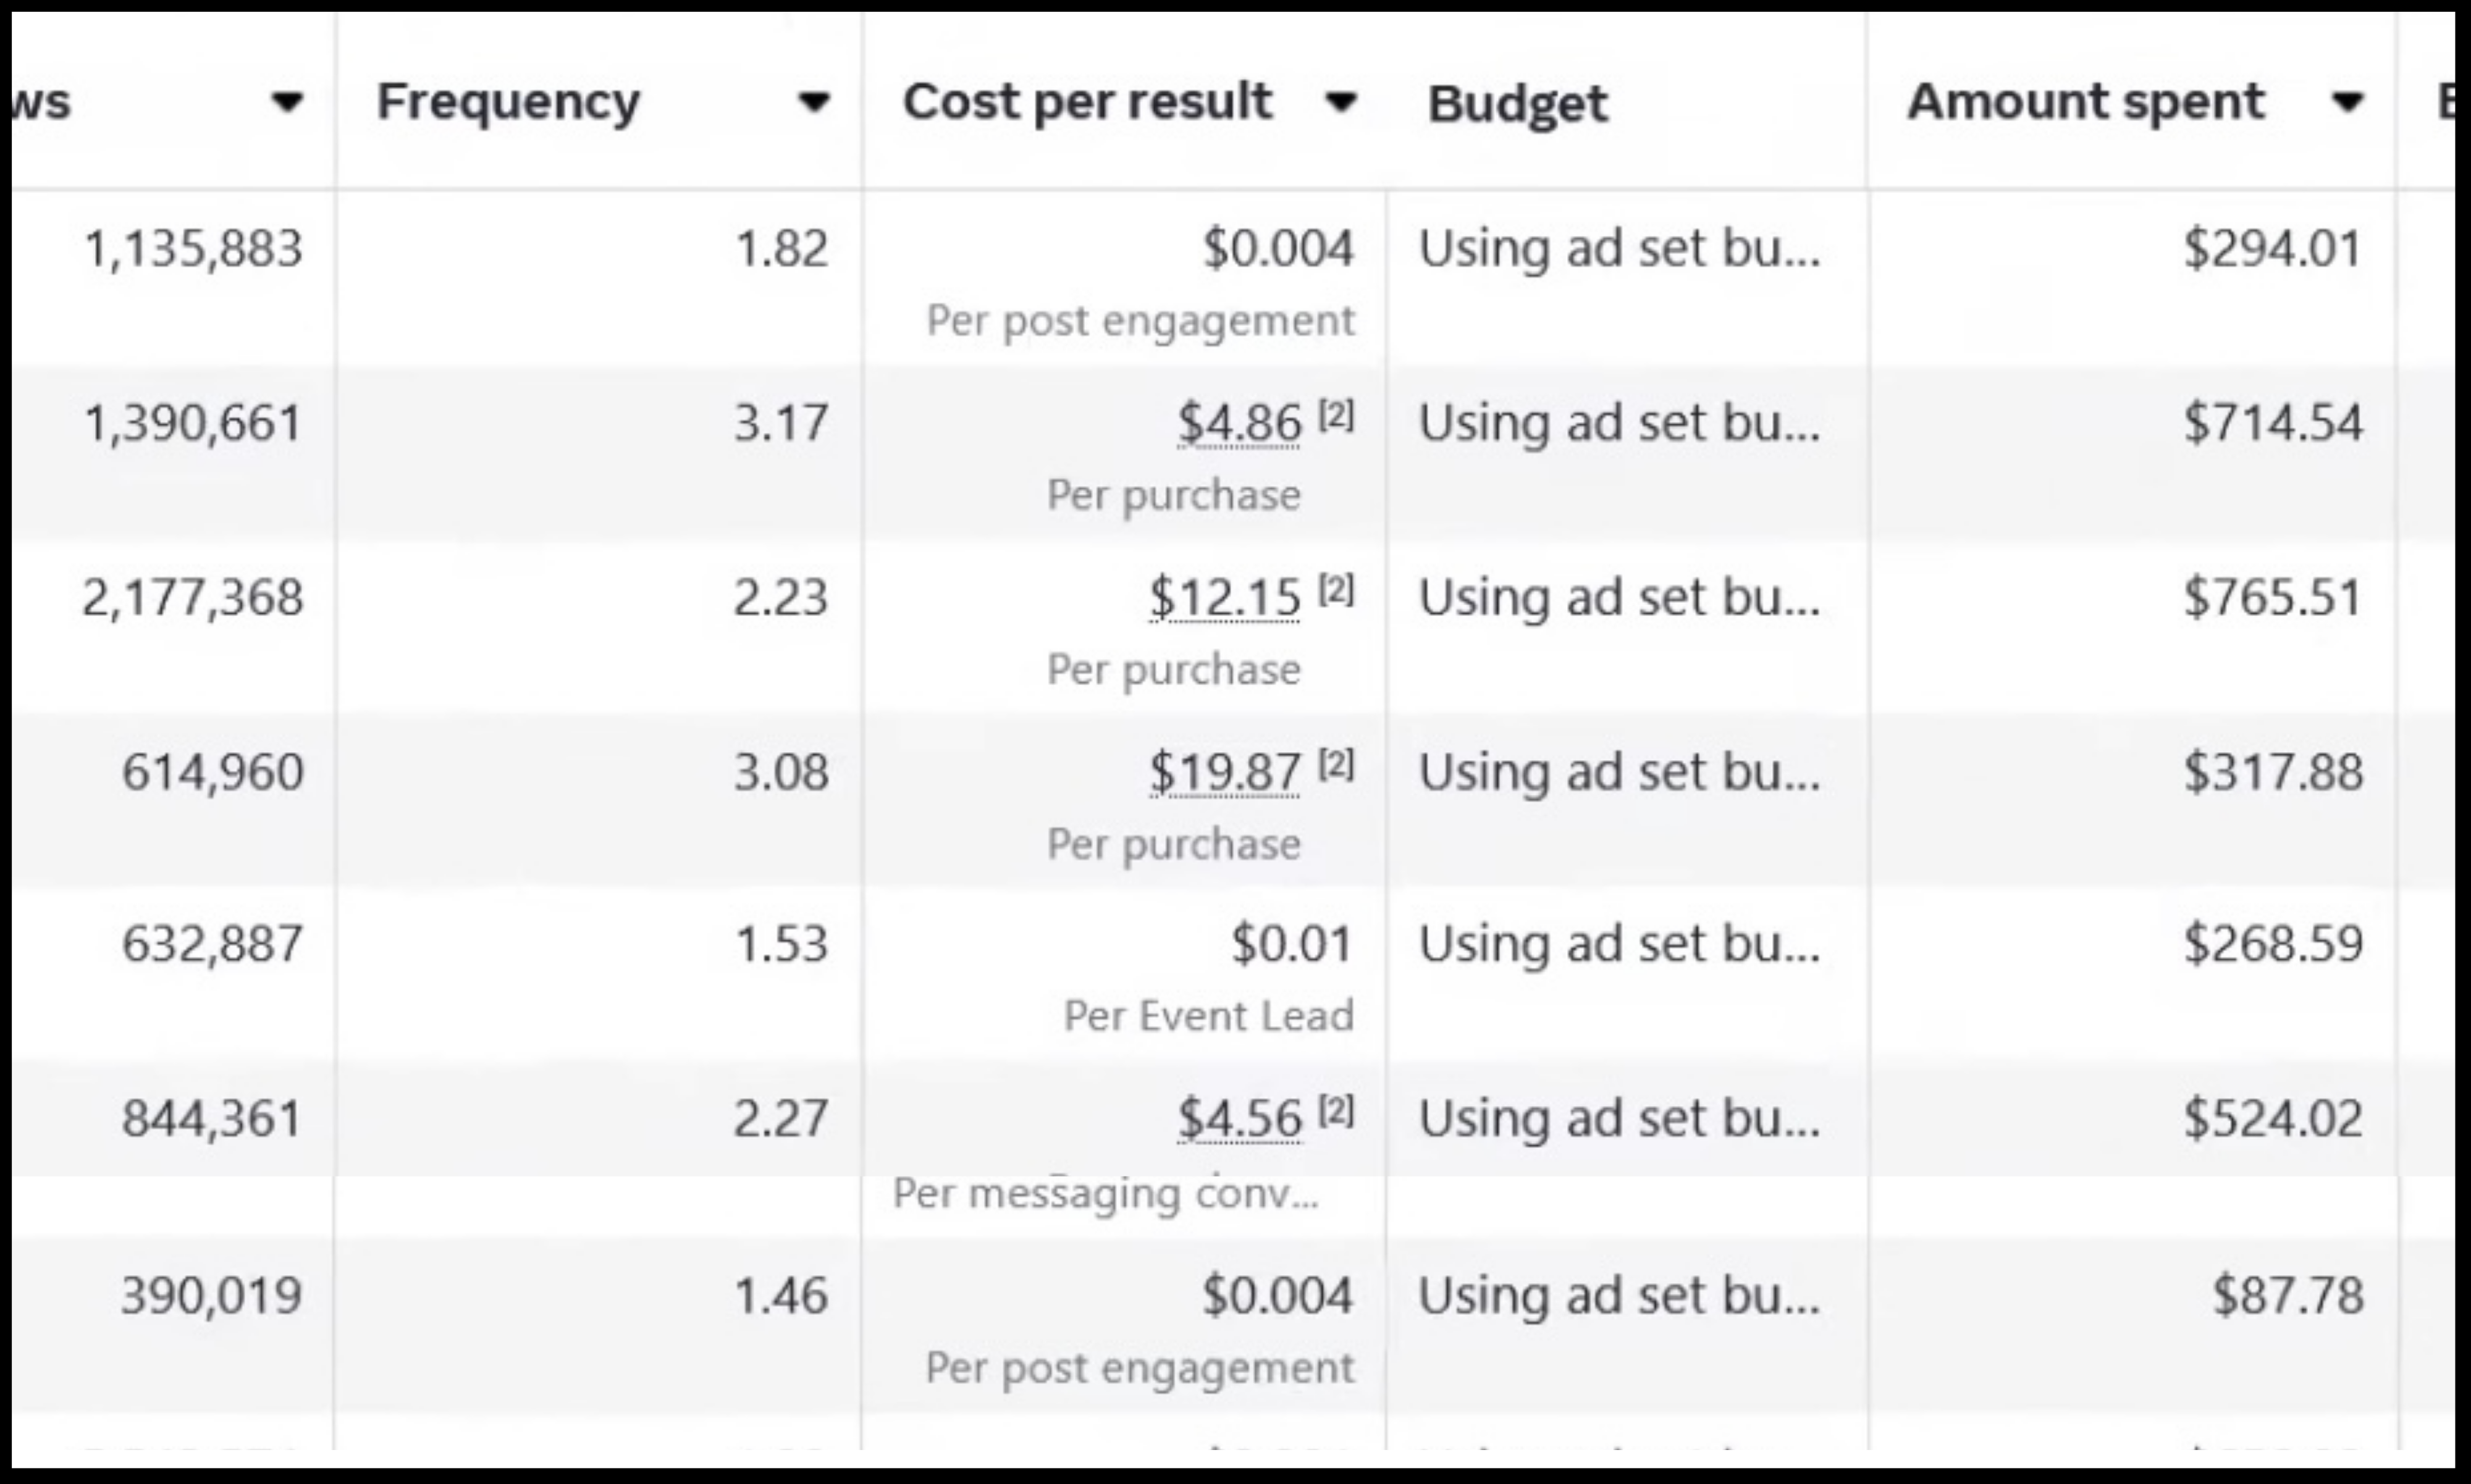Expand the leftmost partial column dropdown arrow

coord(287,102)
